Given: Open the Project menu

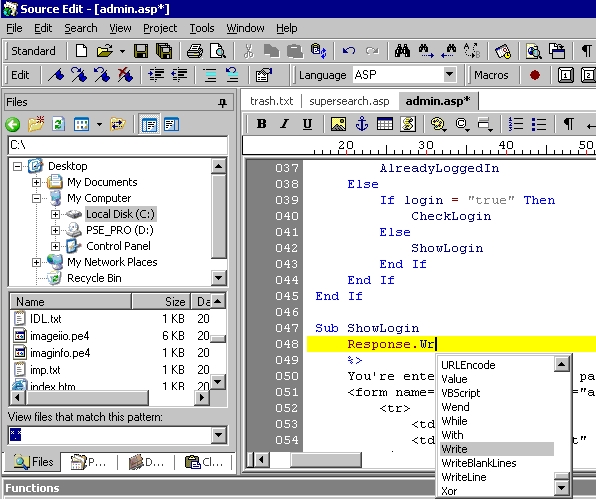Looking at the screenshot, I should point(160,29).
